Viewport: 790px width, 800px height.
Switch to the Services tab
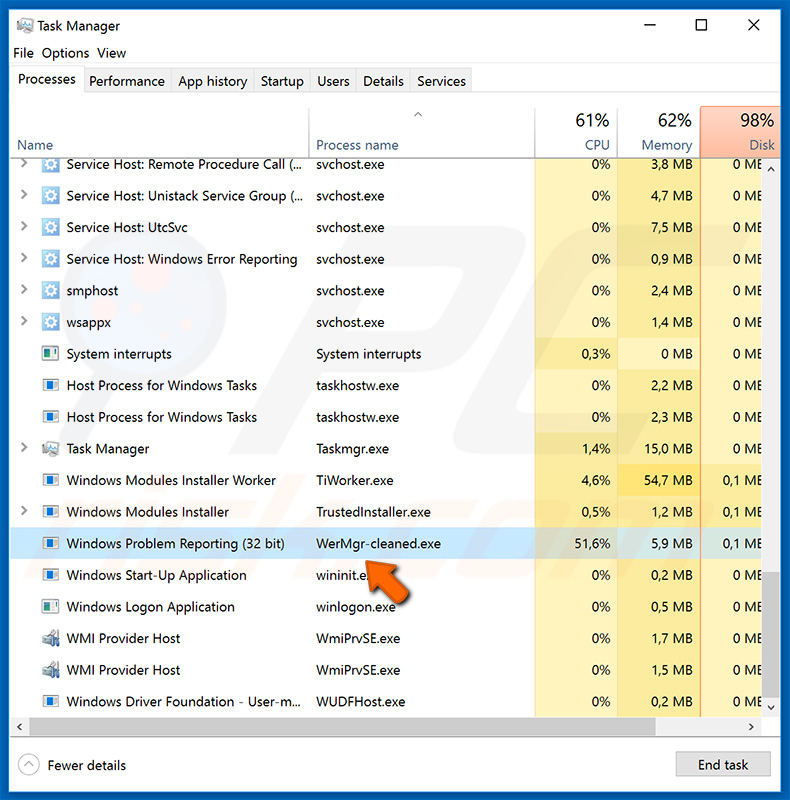(x=441, y=81)
